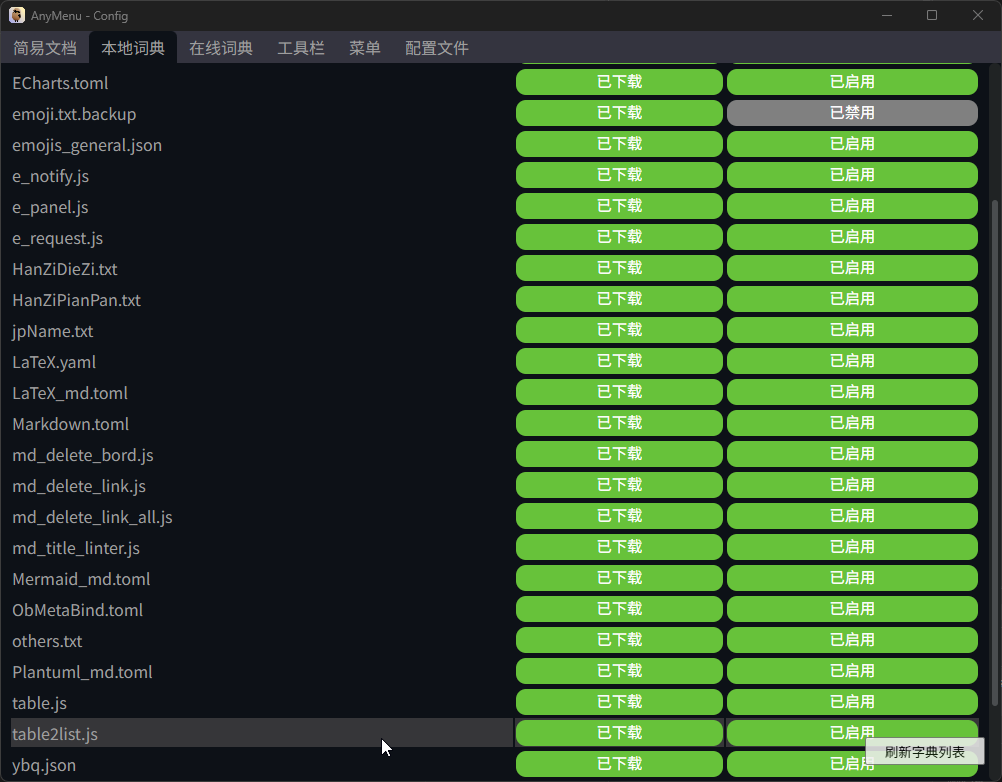
Task: Toggle 已启用 for md_delete_bord.js
Action: [852, 454]
